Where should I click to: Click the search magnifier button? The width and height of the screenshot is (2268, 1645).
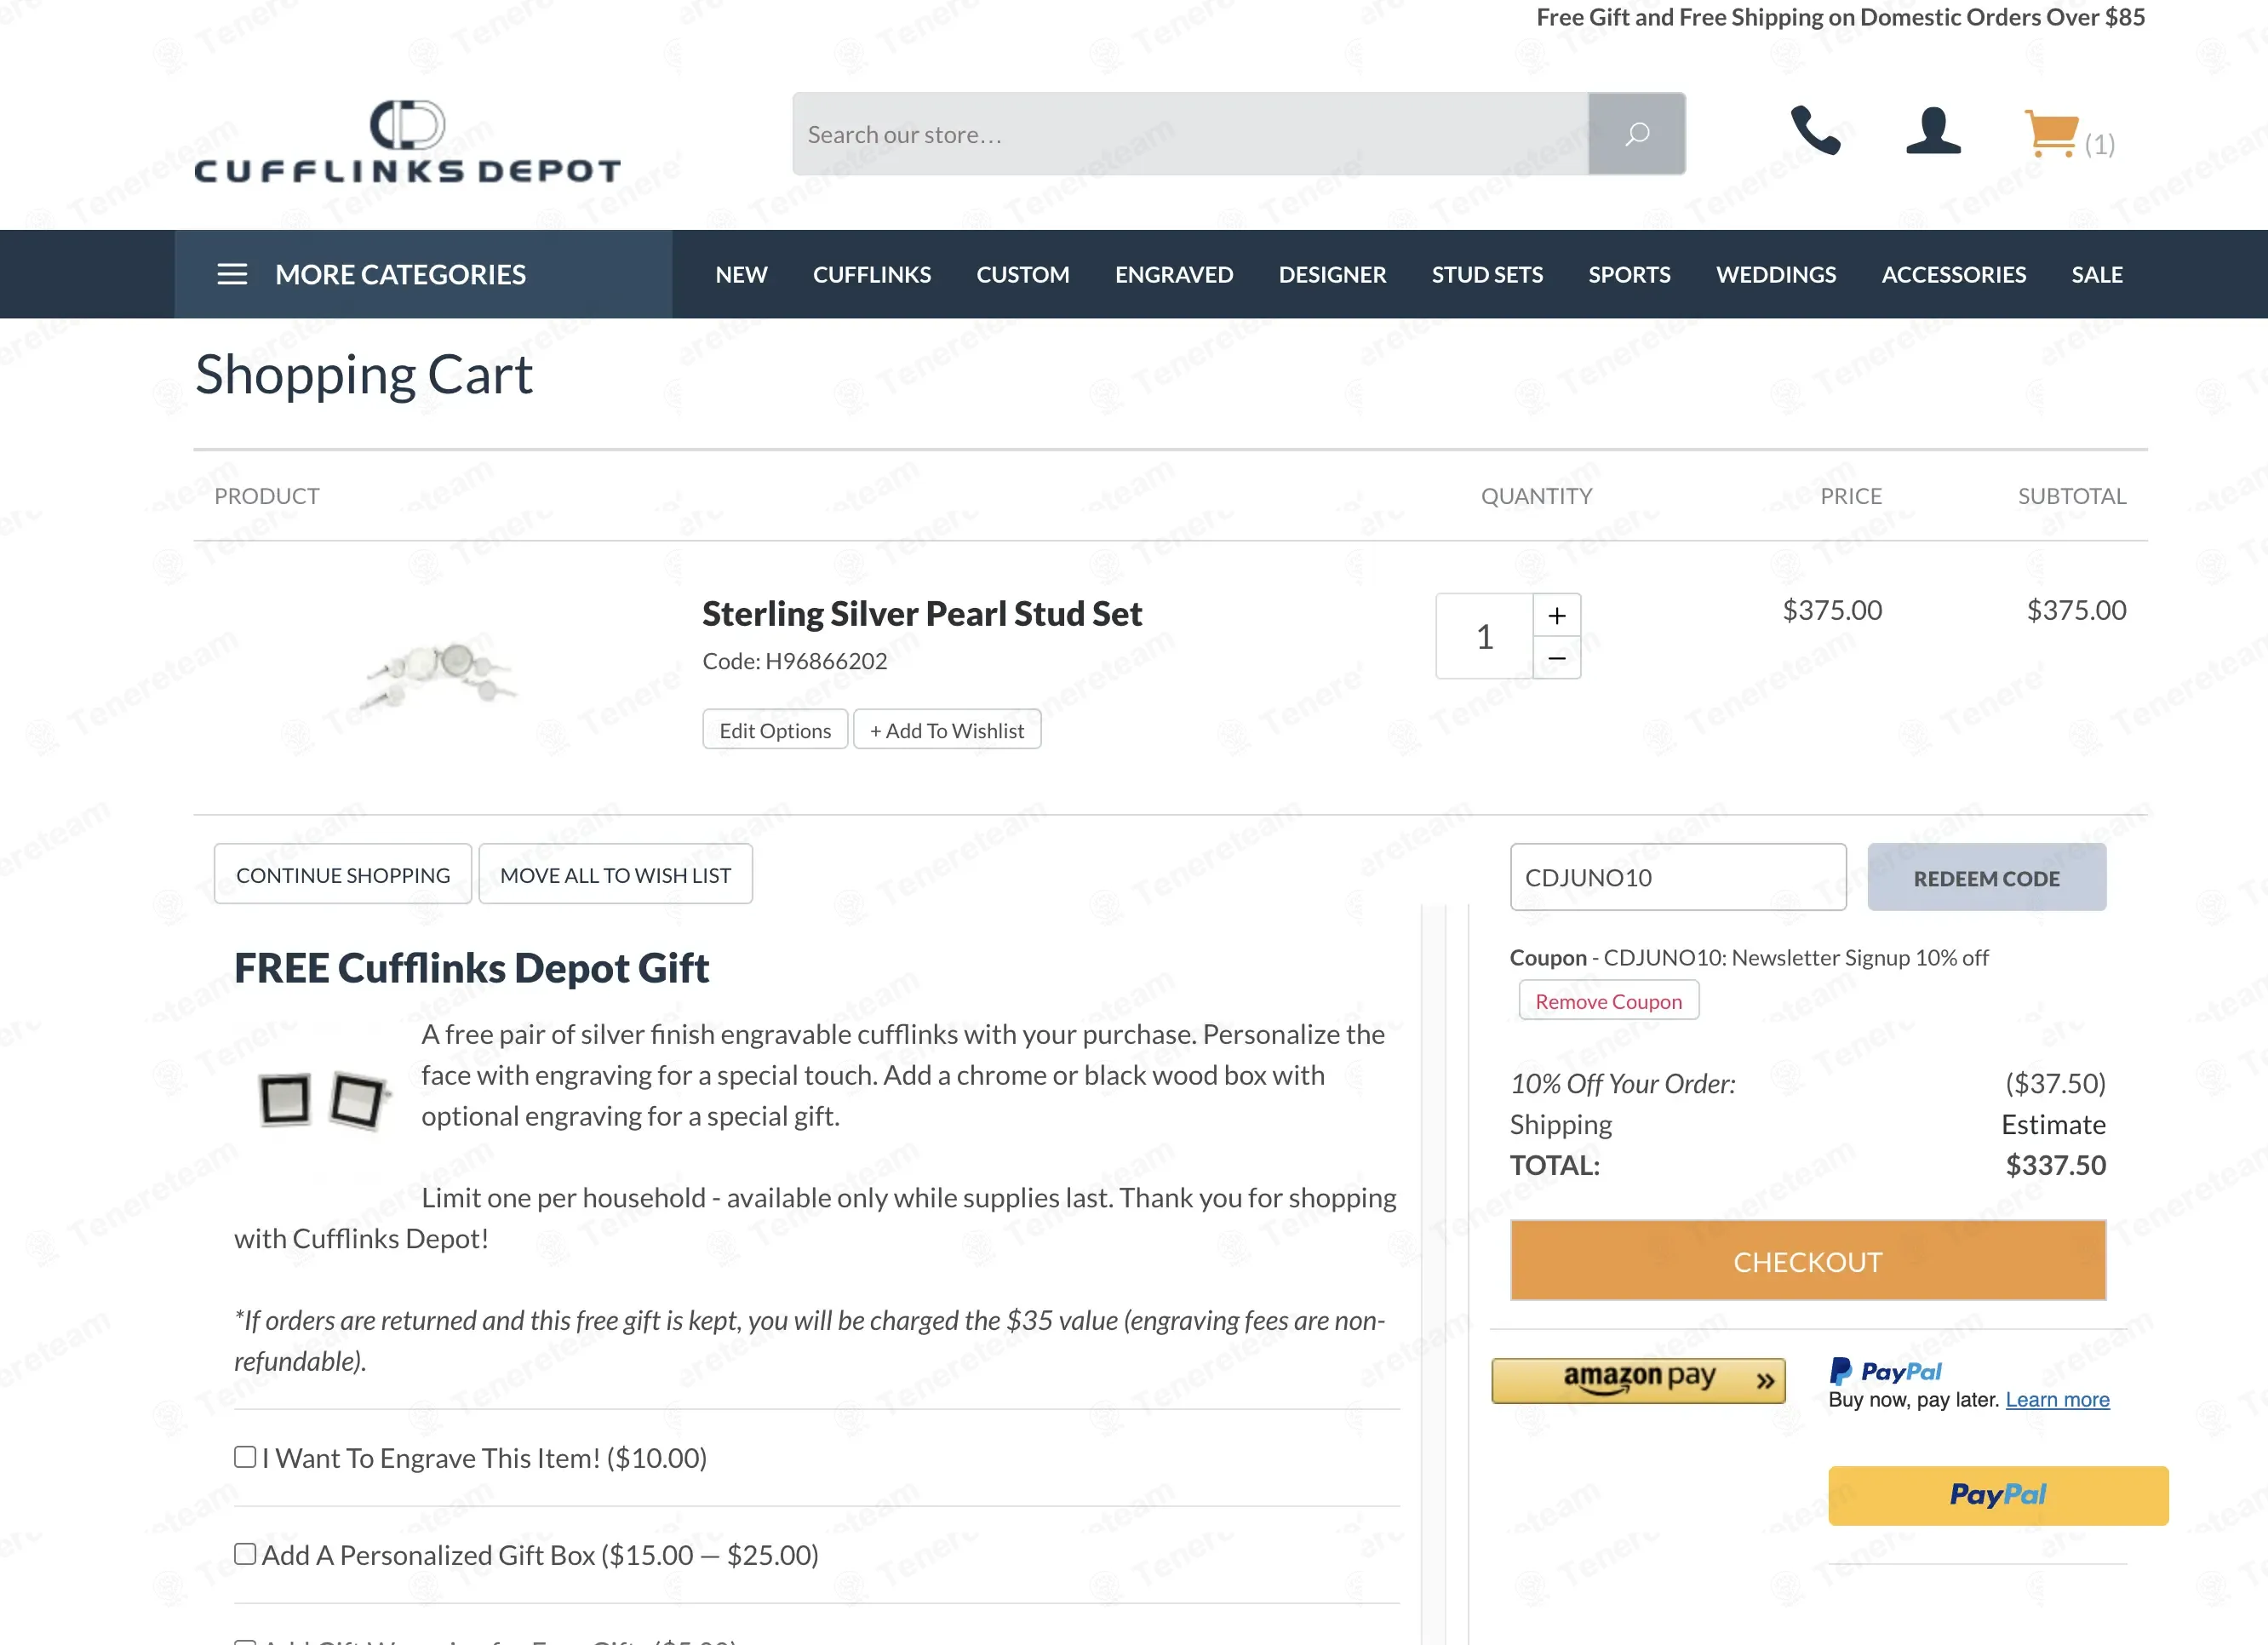click(x=1636, y=134)
